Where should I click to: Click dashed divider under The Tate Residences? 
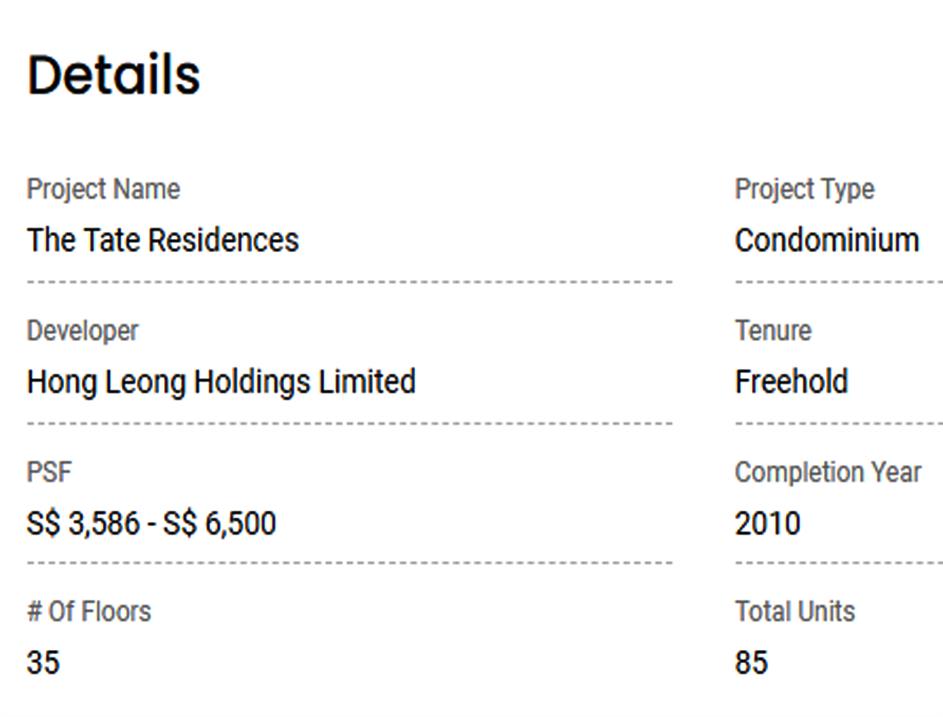[x=349, y=282]
